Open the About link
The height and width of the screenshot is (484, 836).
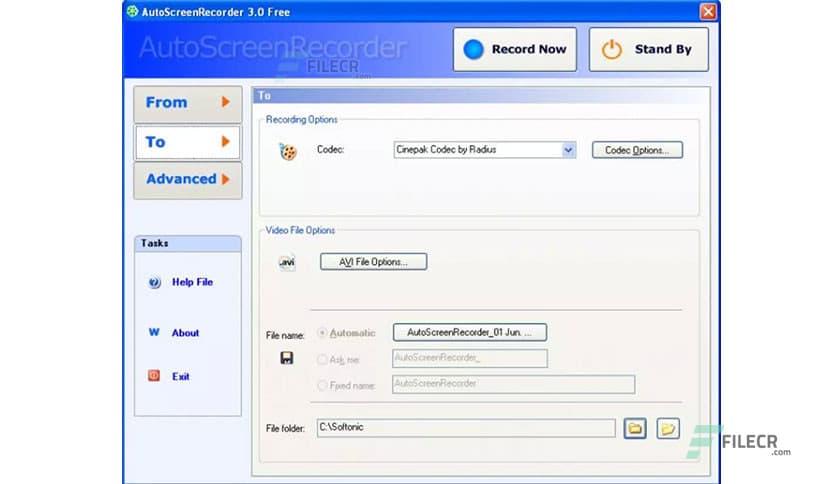pos(185,333)
